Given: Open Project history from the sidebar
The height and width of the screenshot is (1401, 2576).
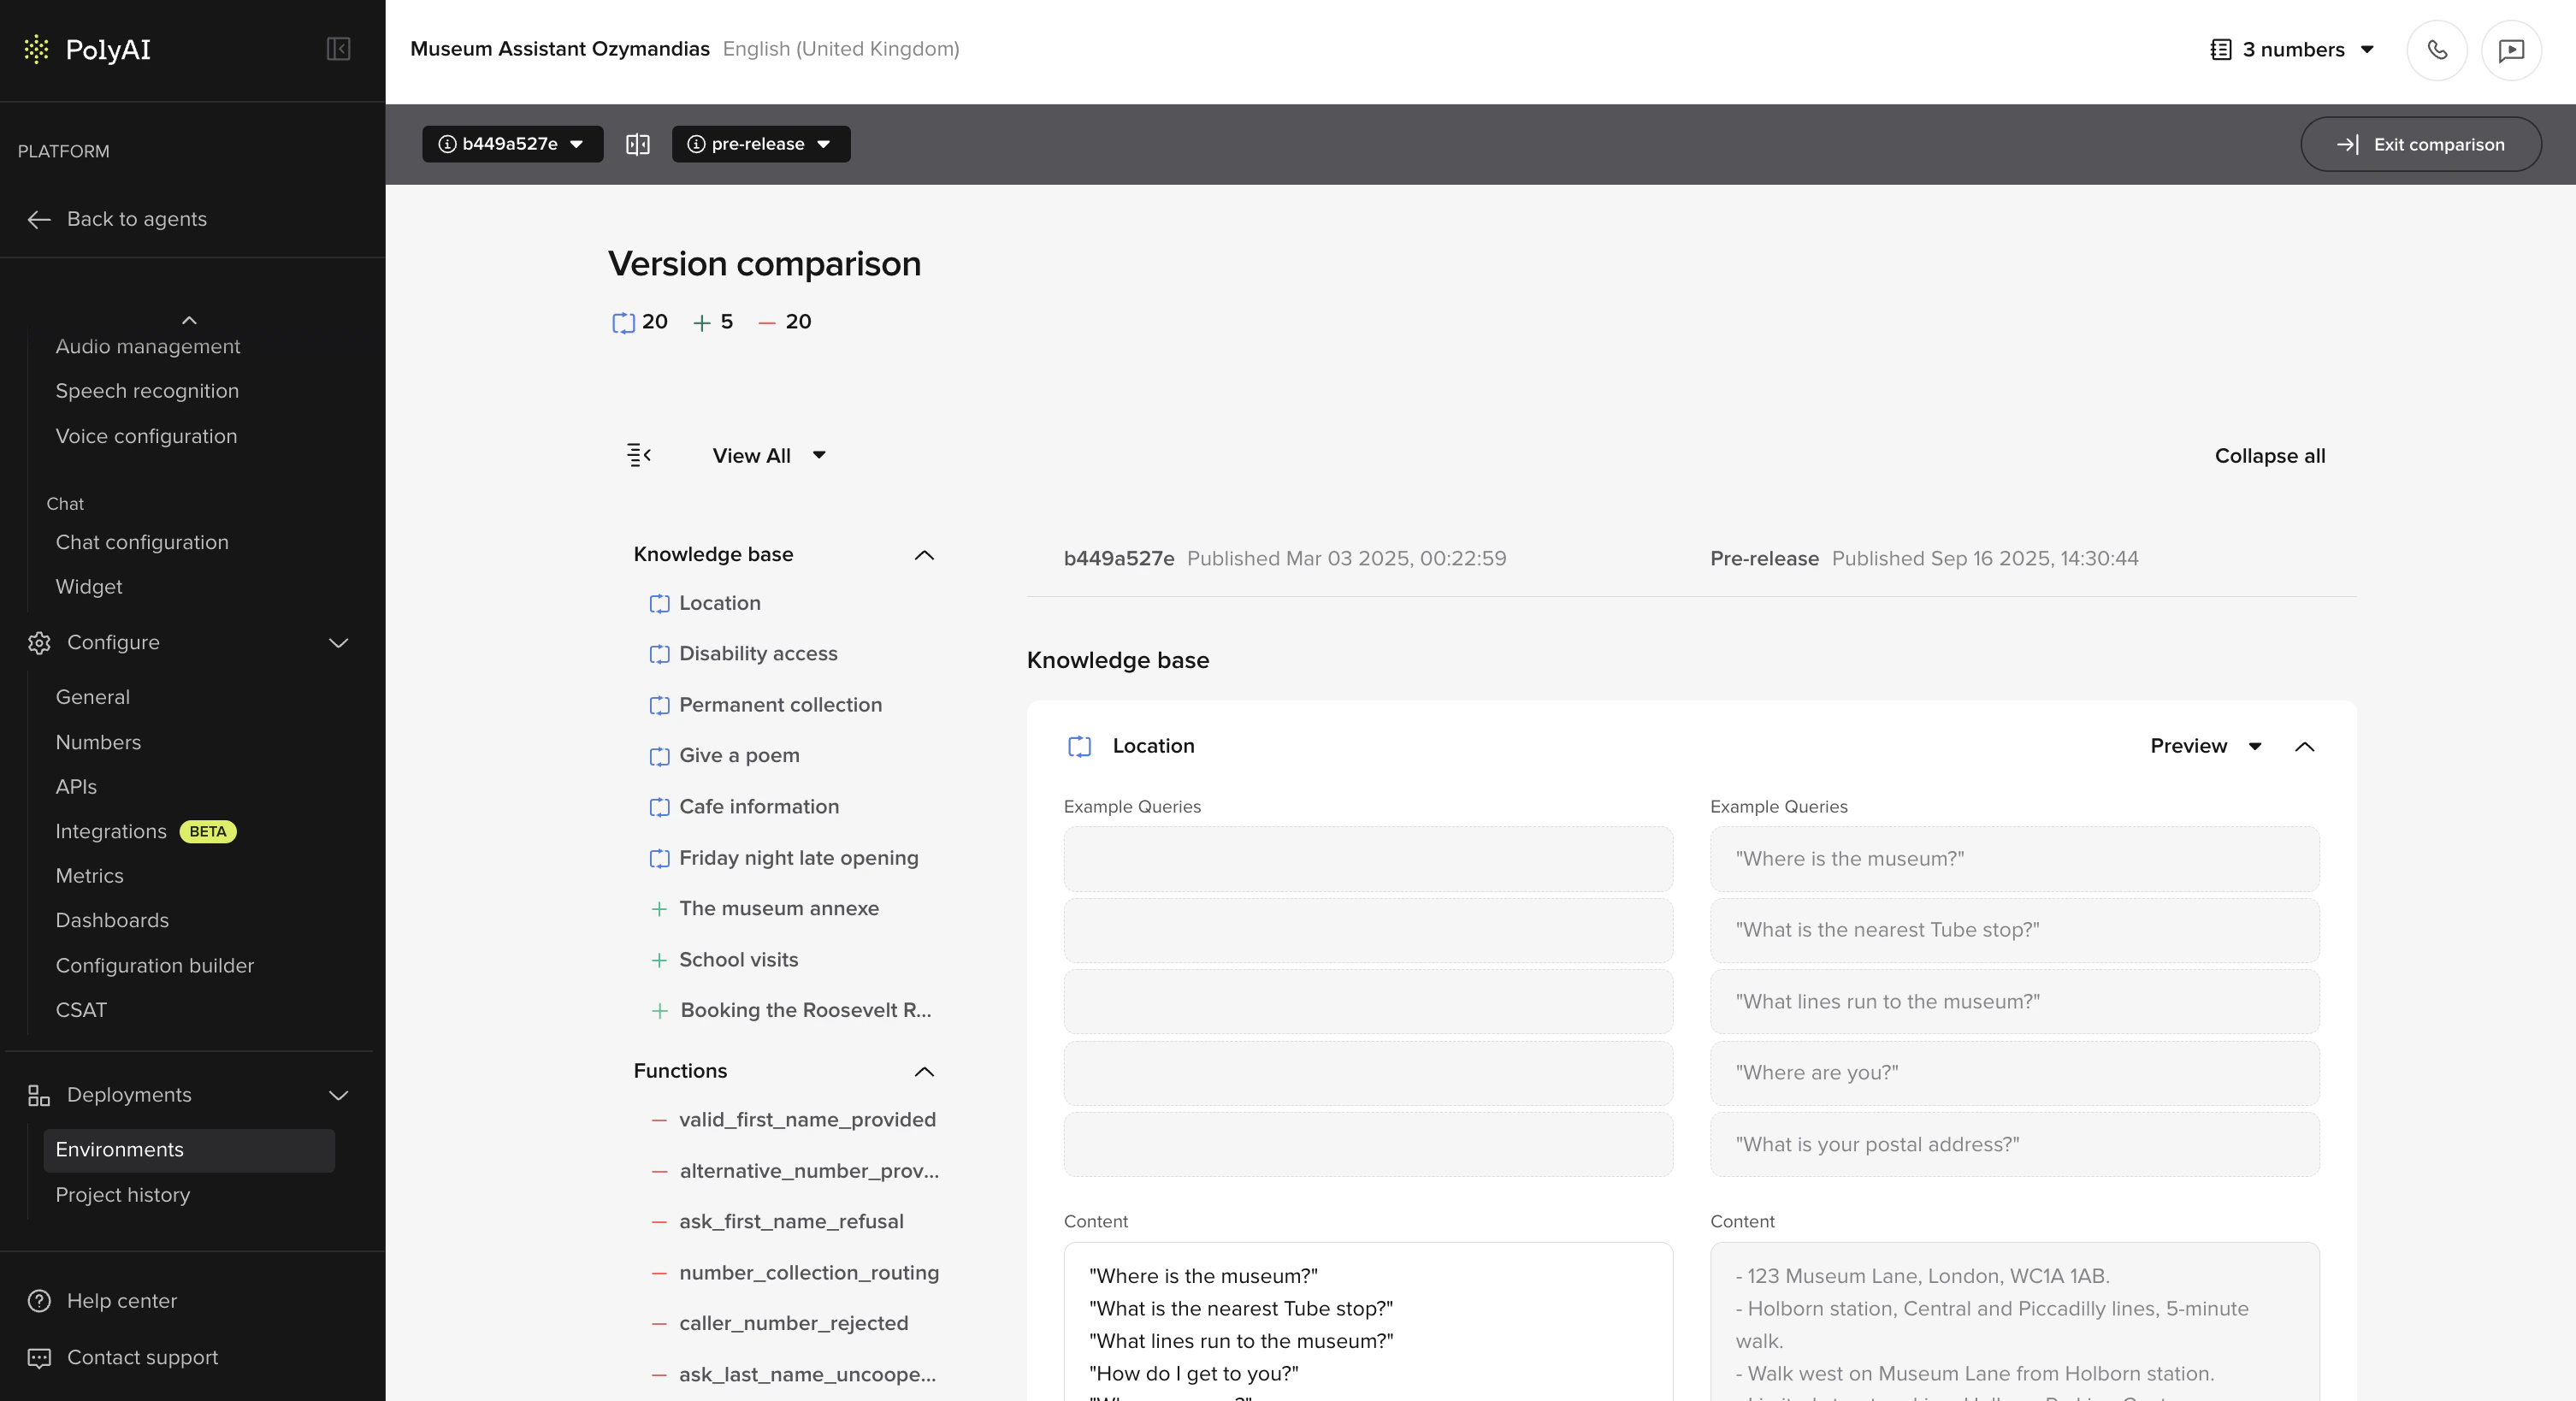Looking at the screenshot, I should tap(123, 1195).
